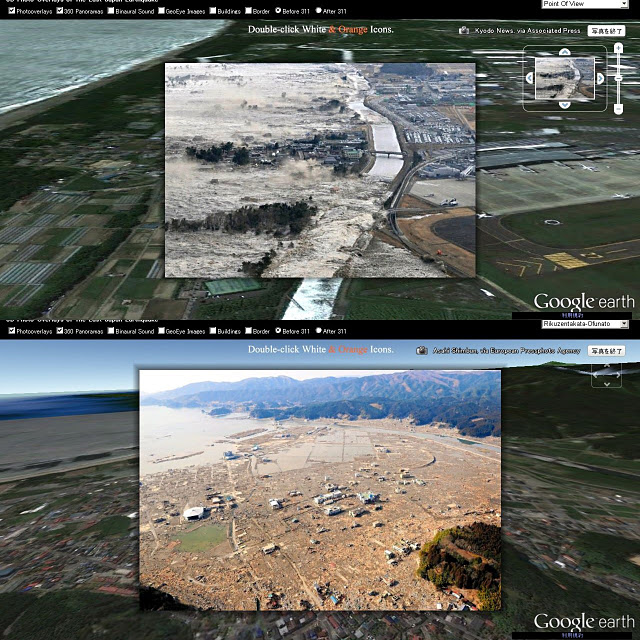Uncheck 360 Panoramas in the Asahi Shimbun view
This screenshot has height=640, width=640.
(60, 331)
